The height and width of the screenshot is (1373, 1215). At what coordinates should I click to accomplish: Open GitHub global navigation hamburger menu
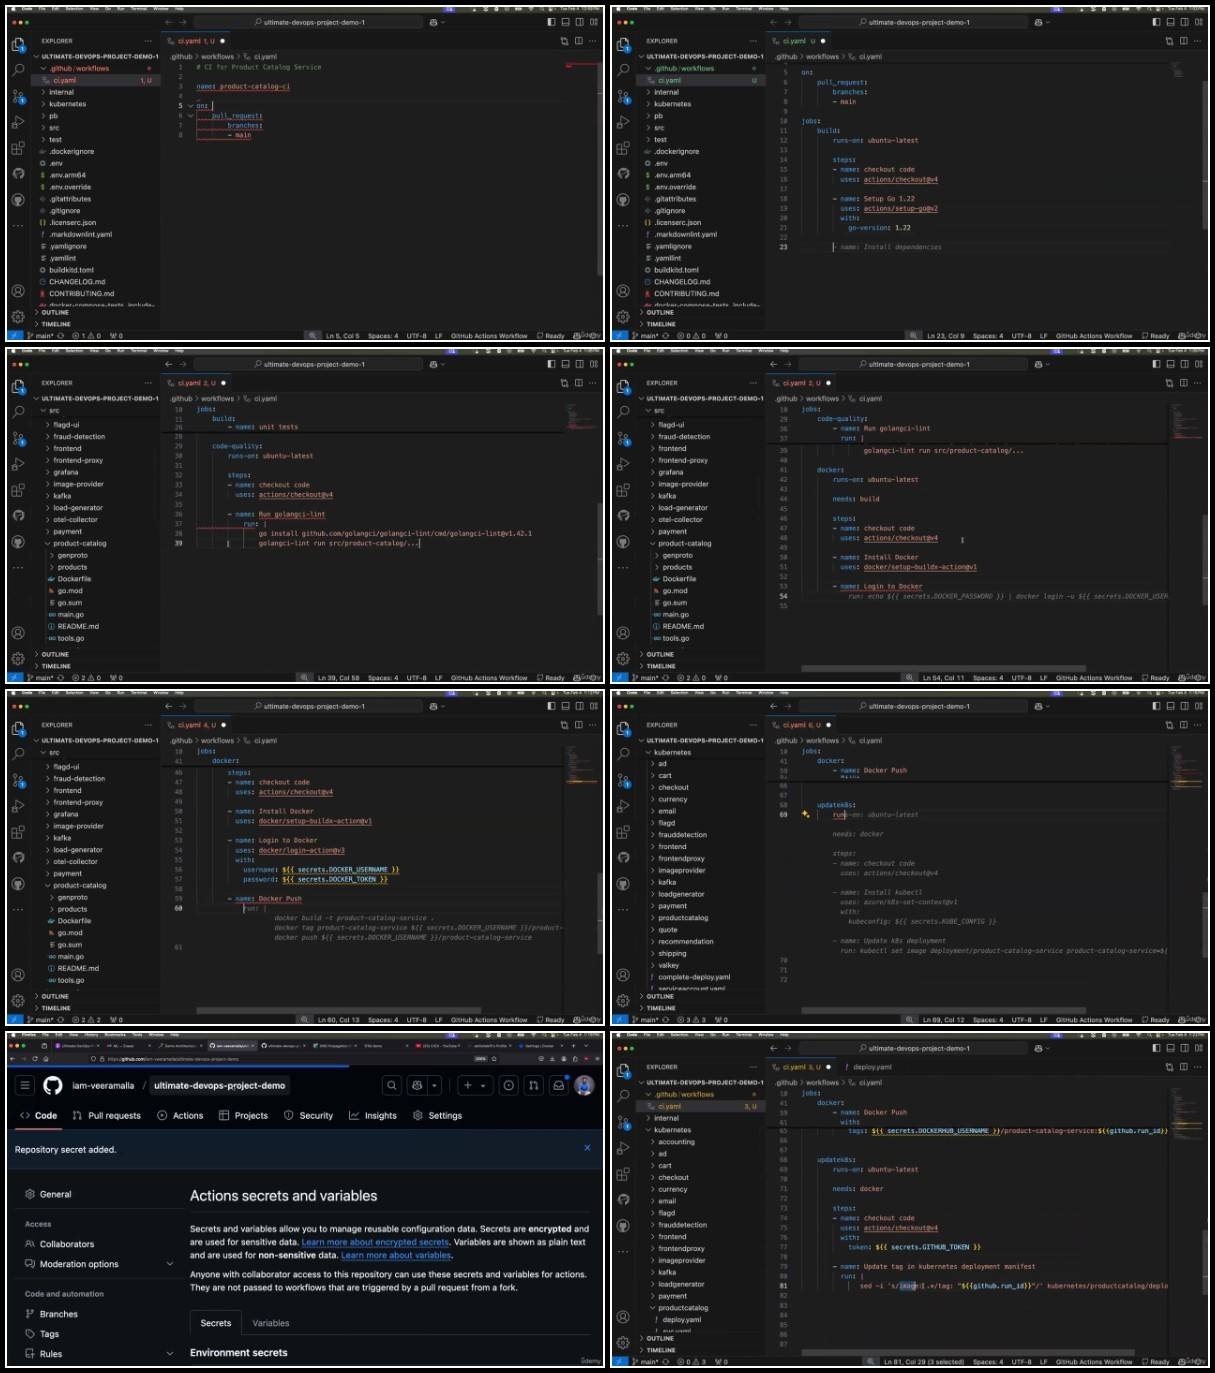click(x=25, y=1085)
